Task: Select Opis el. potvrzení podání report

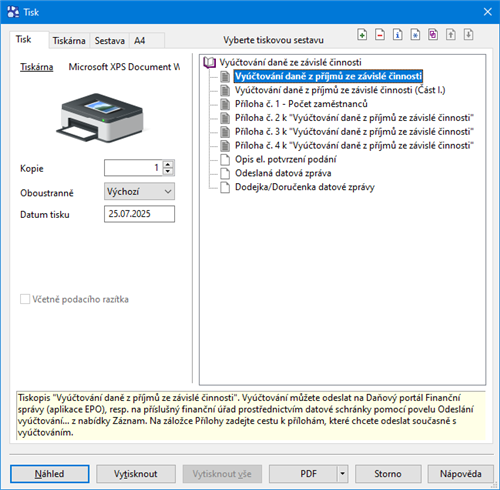Action: tap(286, 159)
